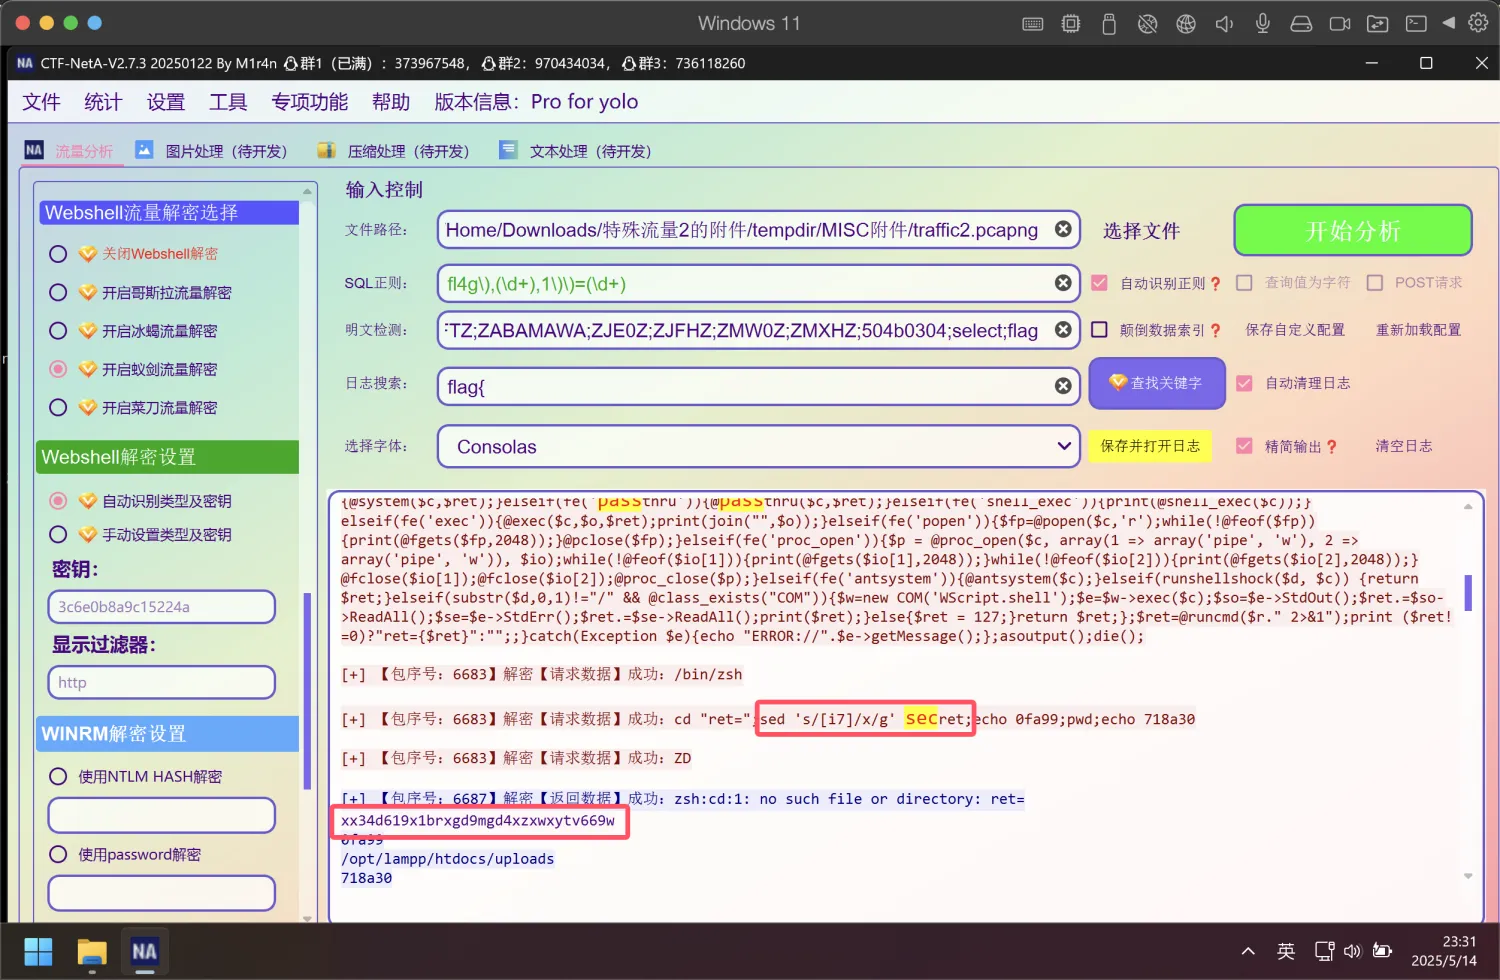Click the 显示过滤器 http input field

click(161, 682)
